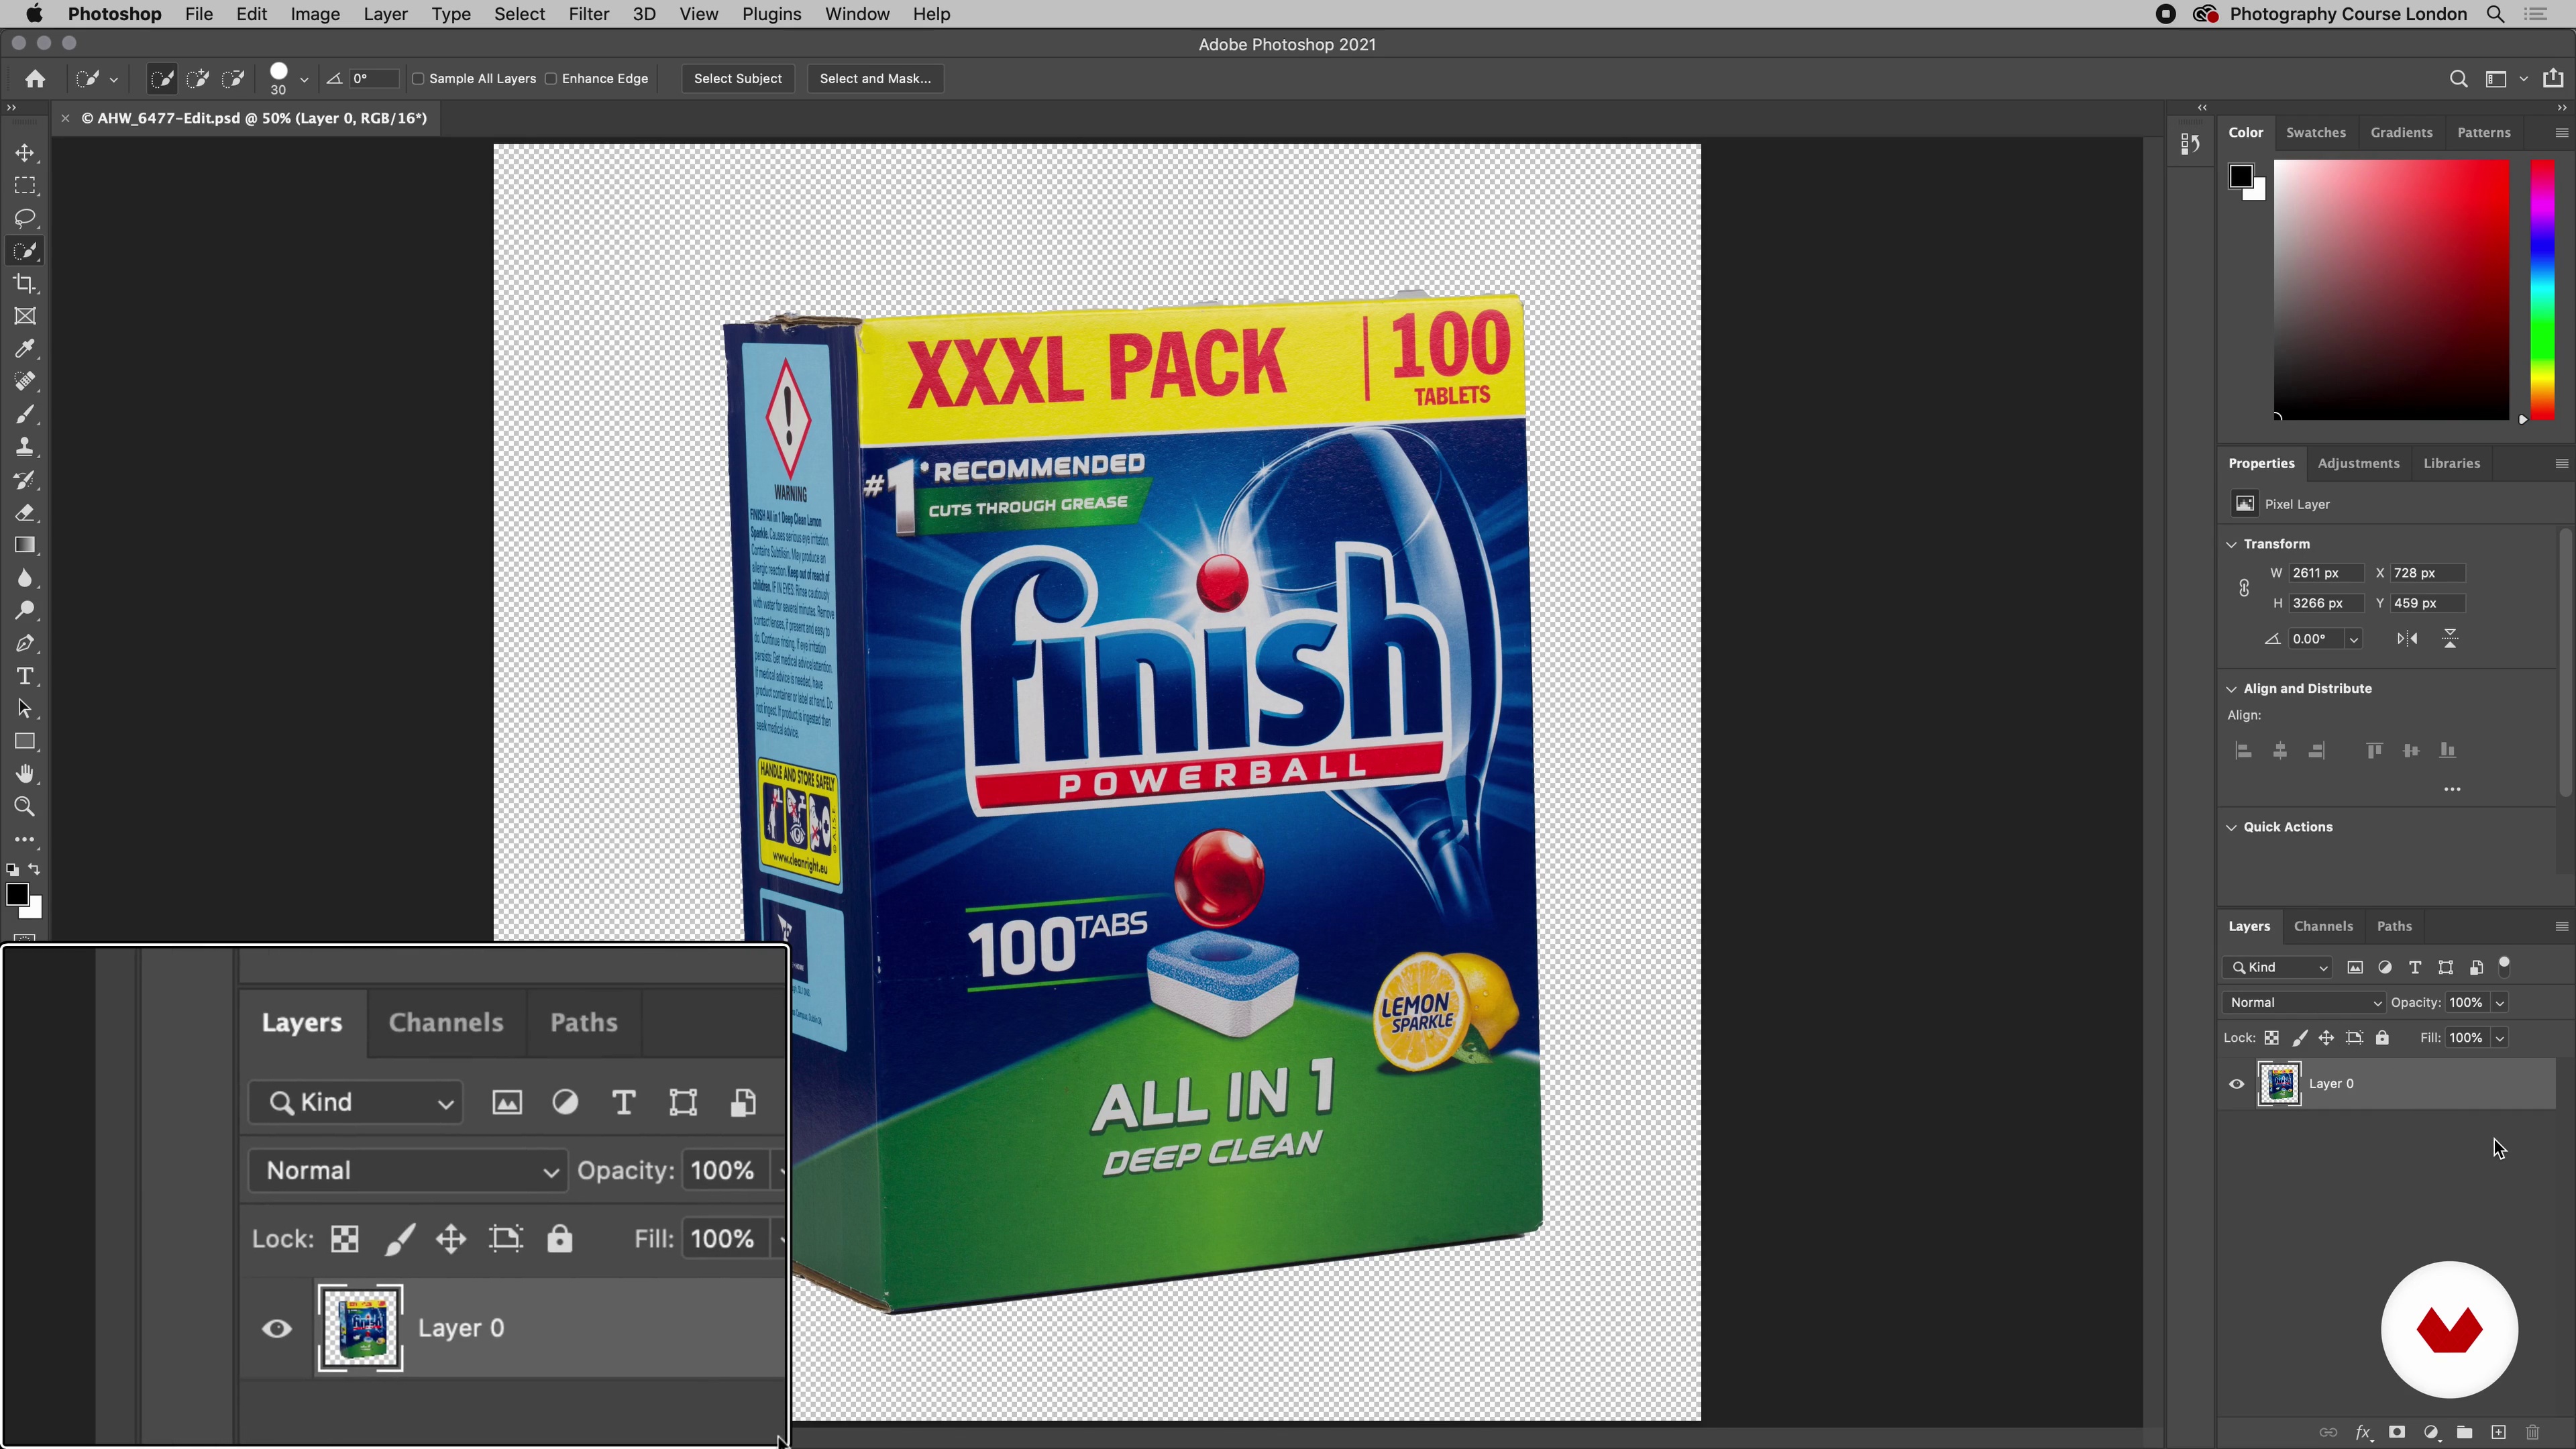This screenshot has width=2576, height=1449.
Task: Open rotation angle dropdown in Transform
Action: pyautogui.click(x=2354, y=639)
